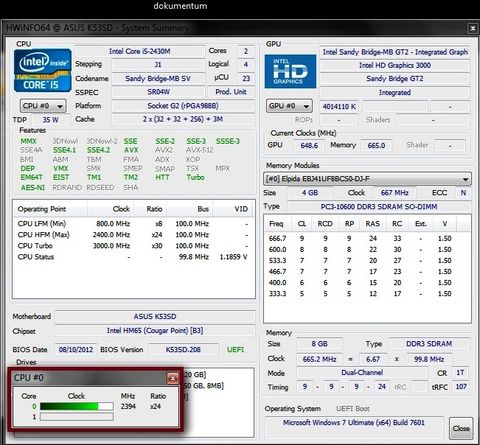Click the Intel HD Graphics logo
This screenshot has width=480, height=445.
(290, 71)
